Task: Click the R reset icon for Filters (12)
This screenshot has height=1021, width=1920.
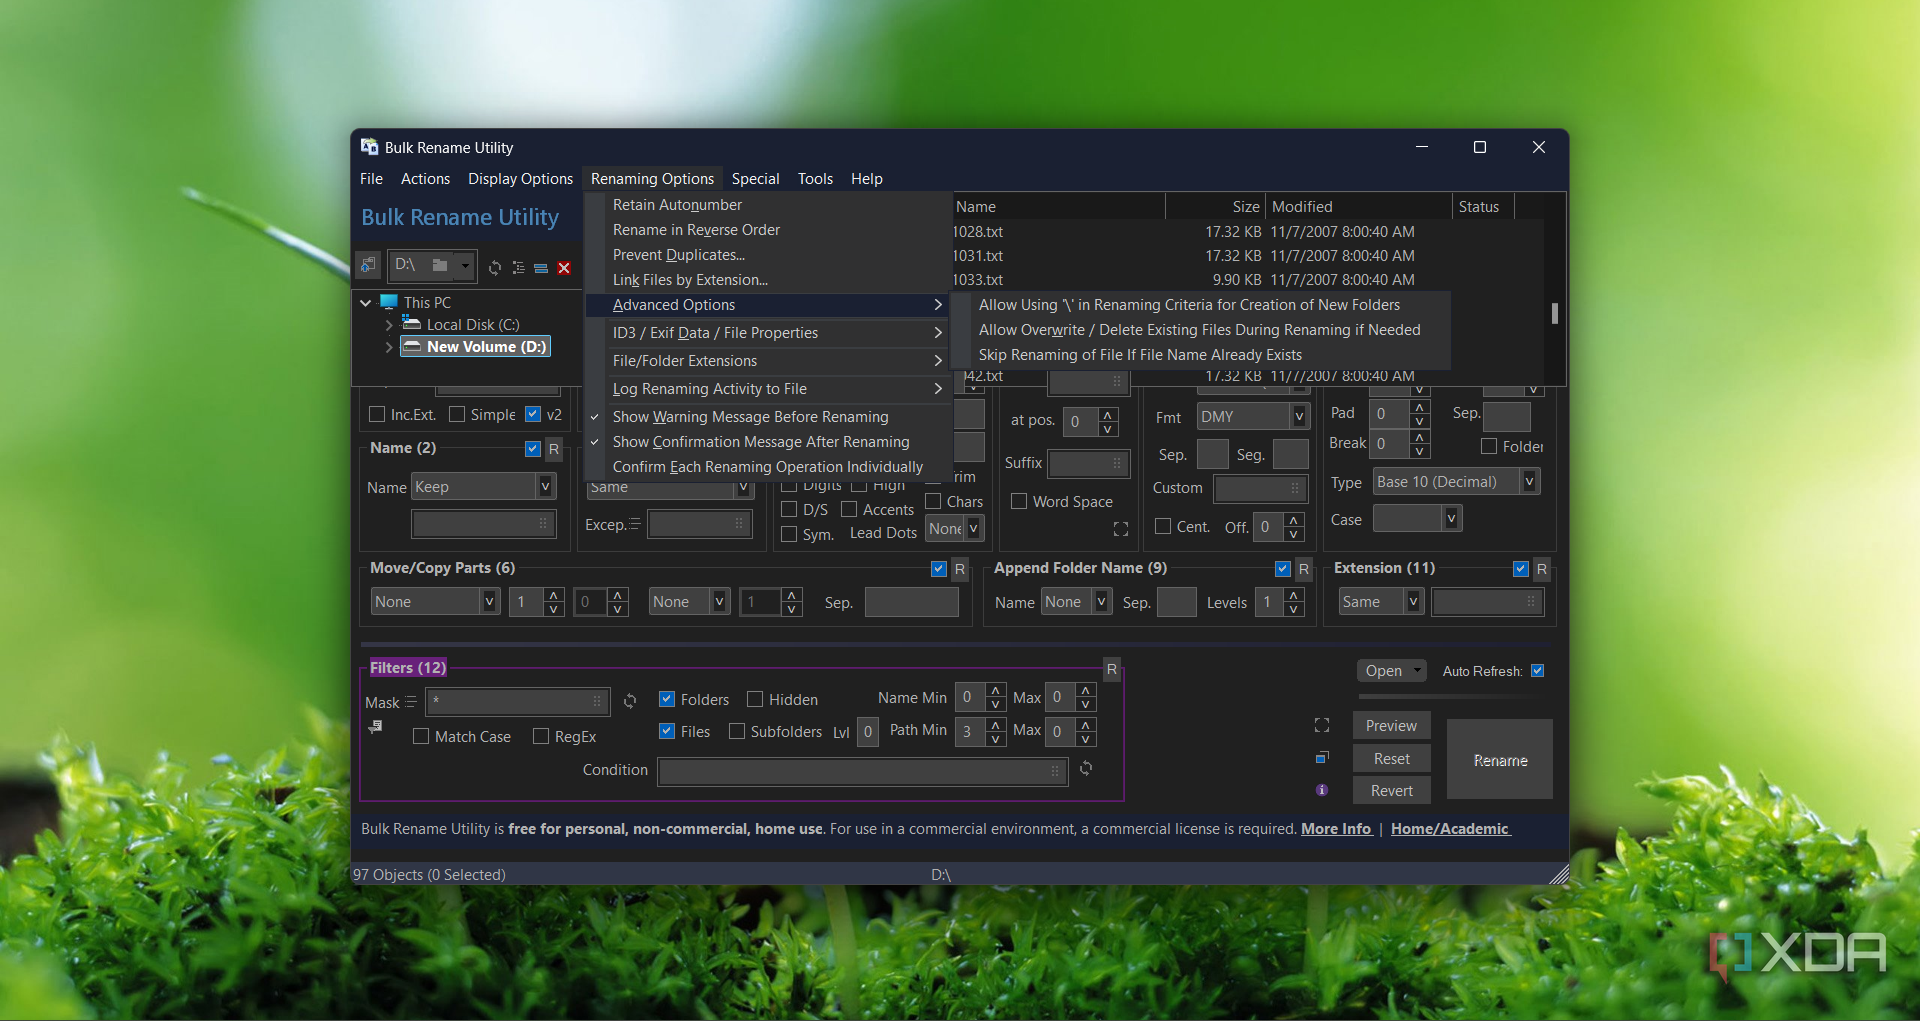Action: tap(1112, 669)
